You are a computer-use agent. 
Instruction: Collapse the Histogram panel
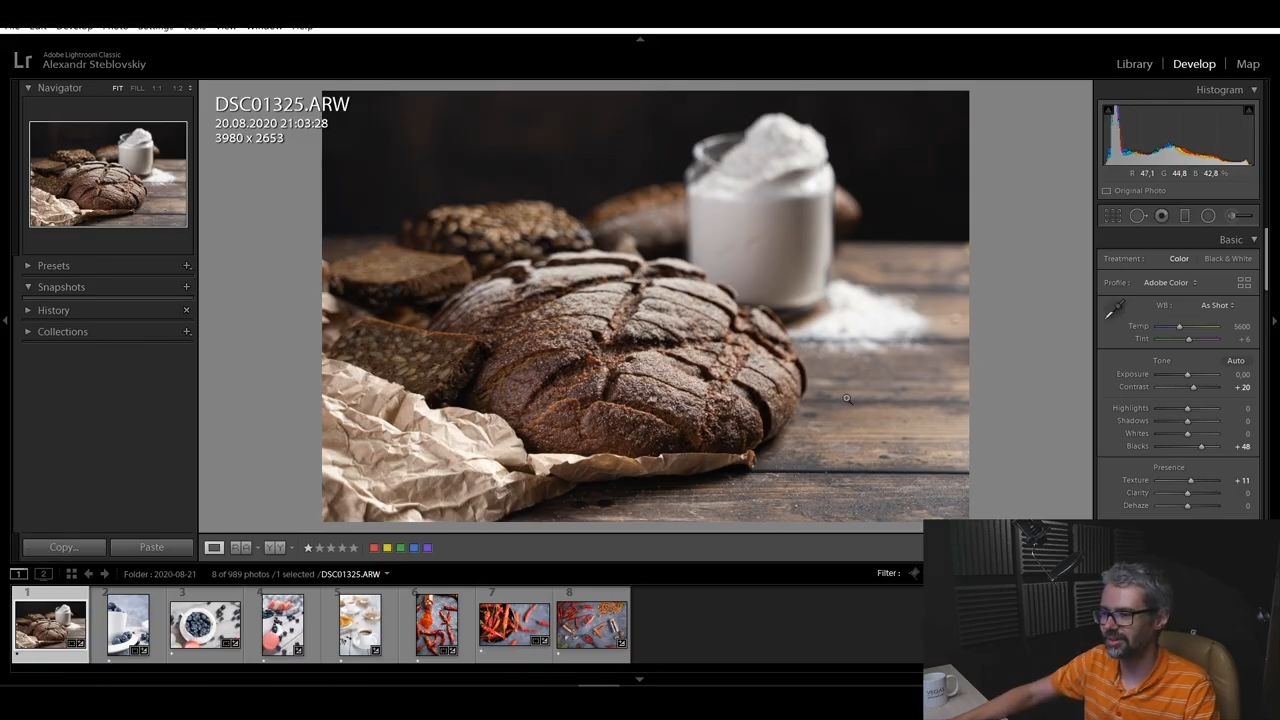[x=1254, y=90]
